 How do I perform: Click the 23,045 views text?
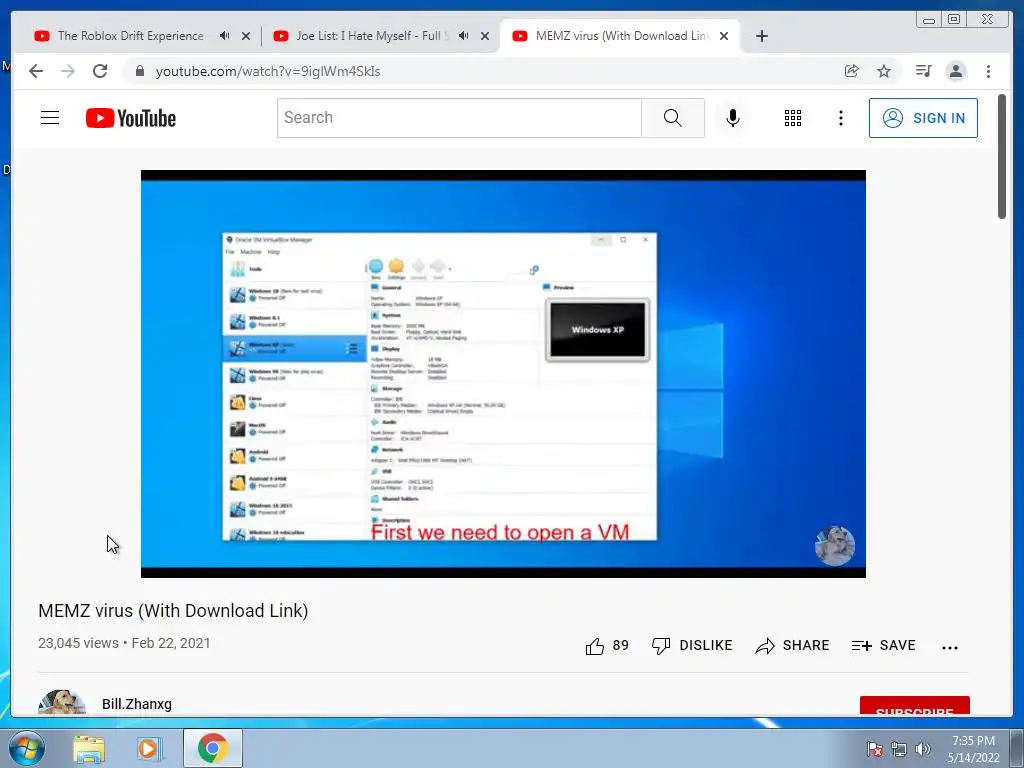point(78,643)
